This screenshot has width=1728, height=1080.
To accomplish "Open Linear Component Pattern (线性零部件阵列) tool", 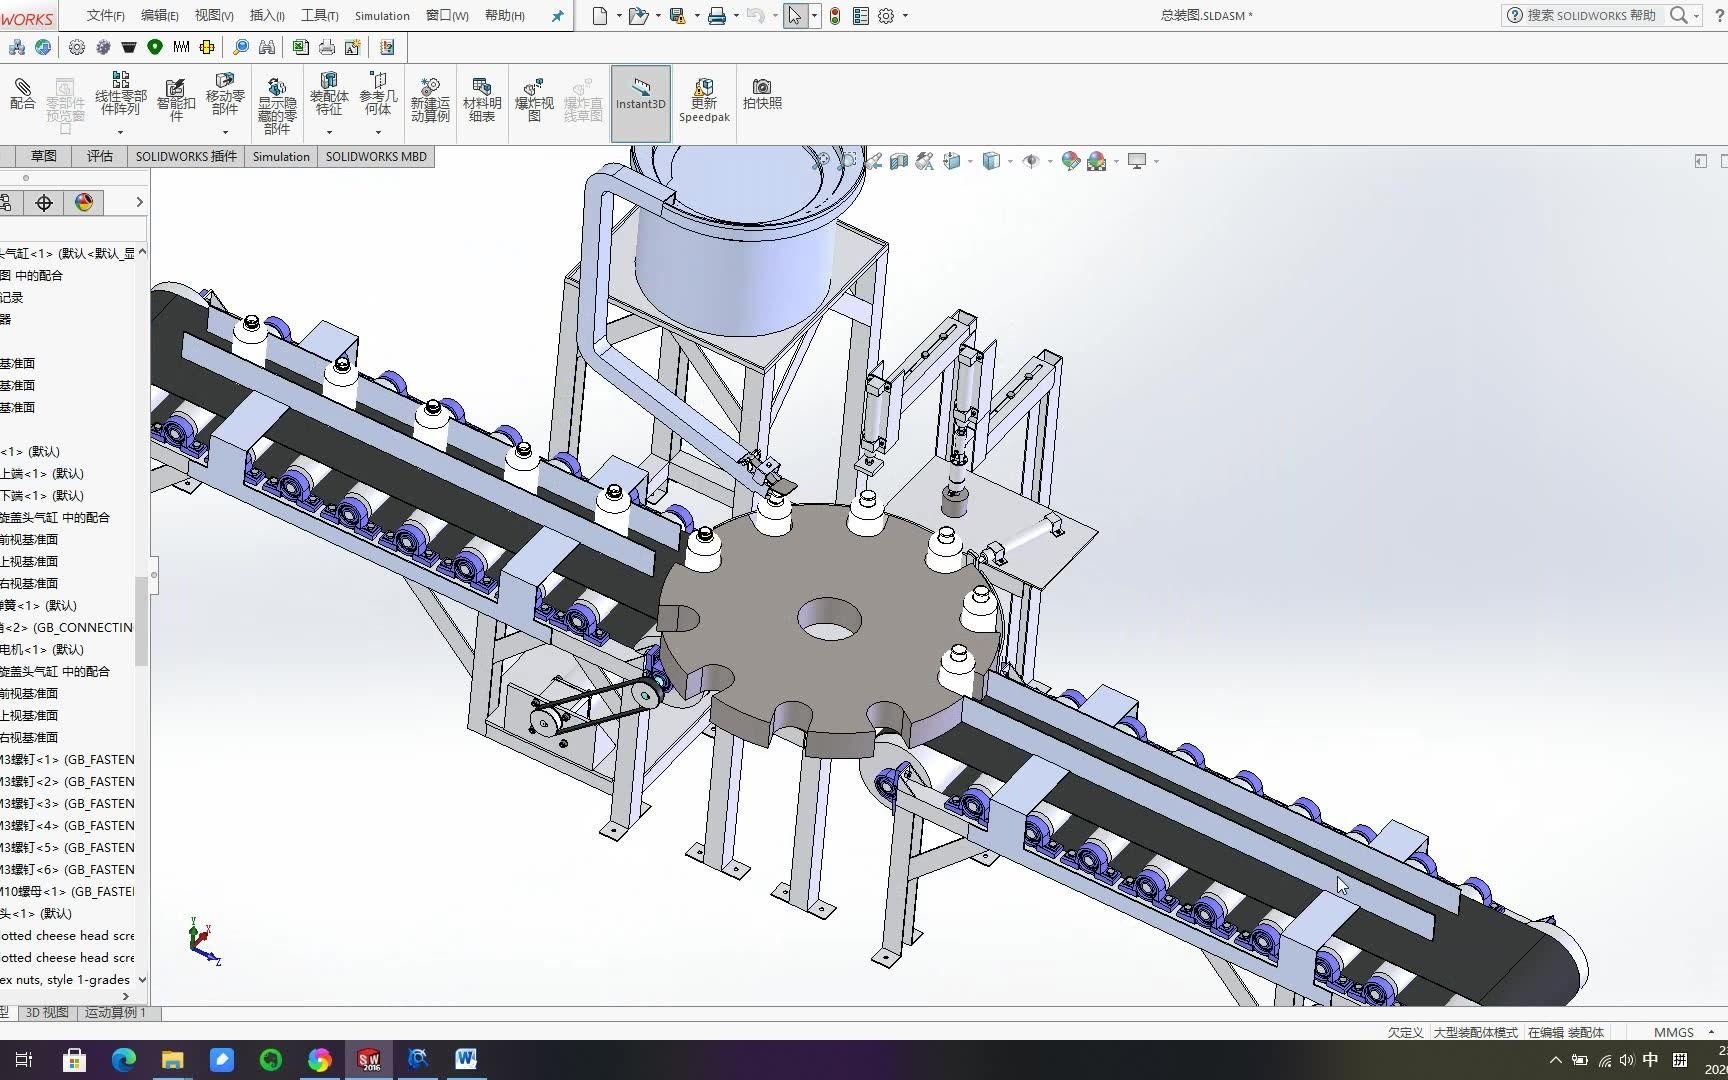I will [x=120, y=94].
